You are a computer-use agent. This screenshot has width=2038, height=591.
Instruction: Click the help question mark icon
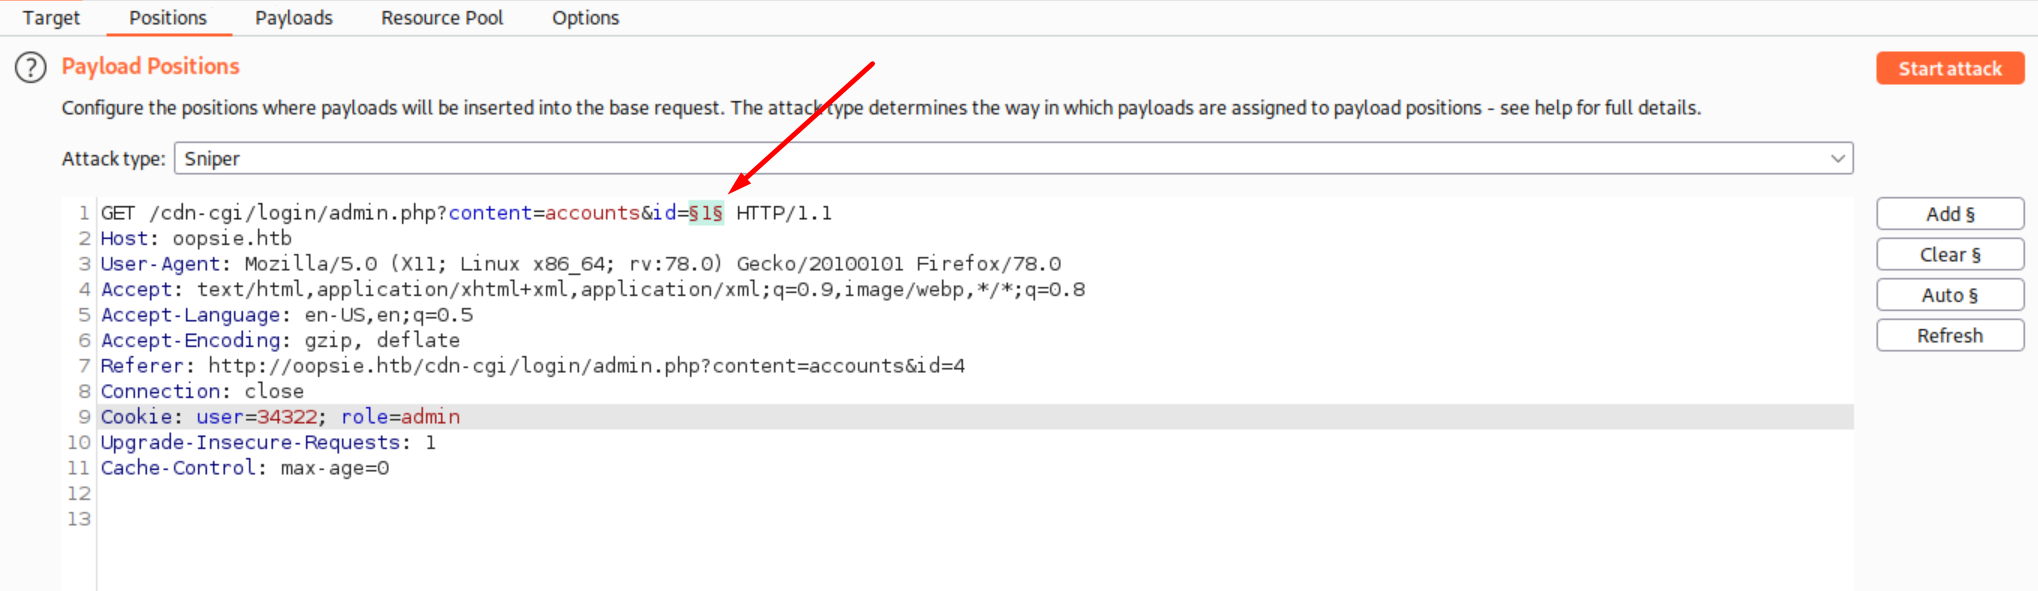[31, 67]
